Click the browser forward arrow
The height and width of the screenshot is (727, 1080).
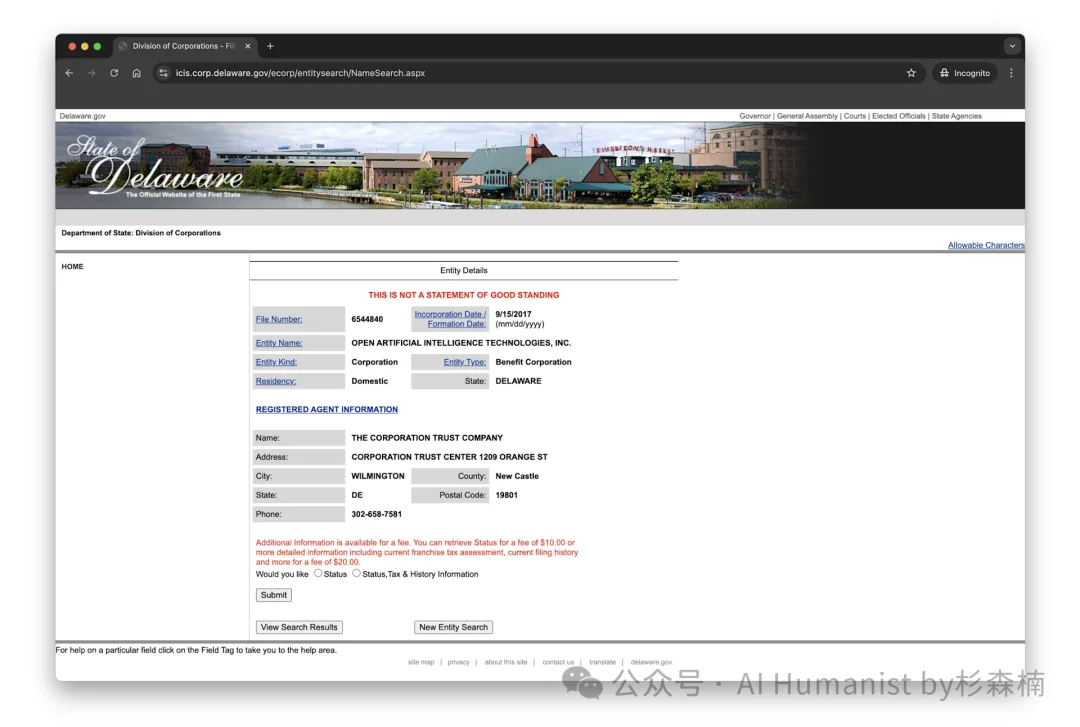(91, 73)
